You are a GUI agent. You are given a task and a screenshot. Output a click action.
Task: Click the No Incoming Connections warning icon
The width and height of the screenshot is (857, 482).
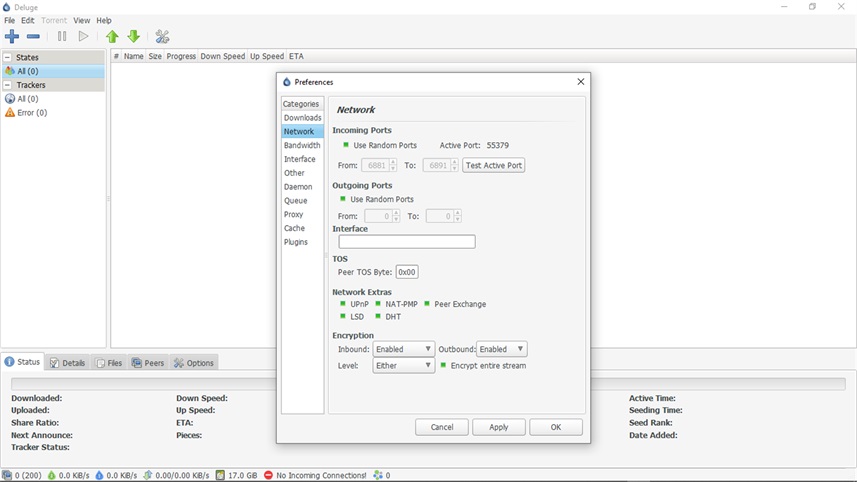268,475
